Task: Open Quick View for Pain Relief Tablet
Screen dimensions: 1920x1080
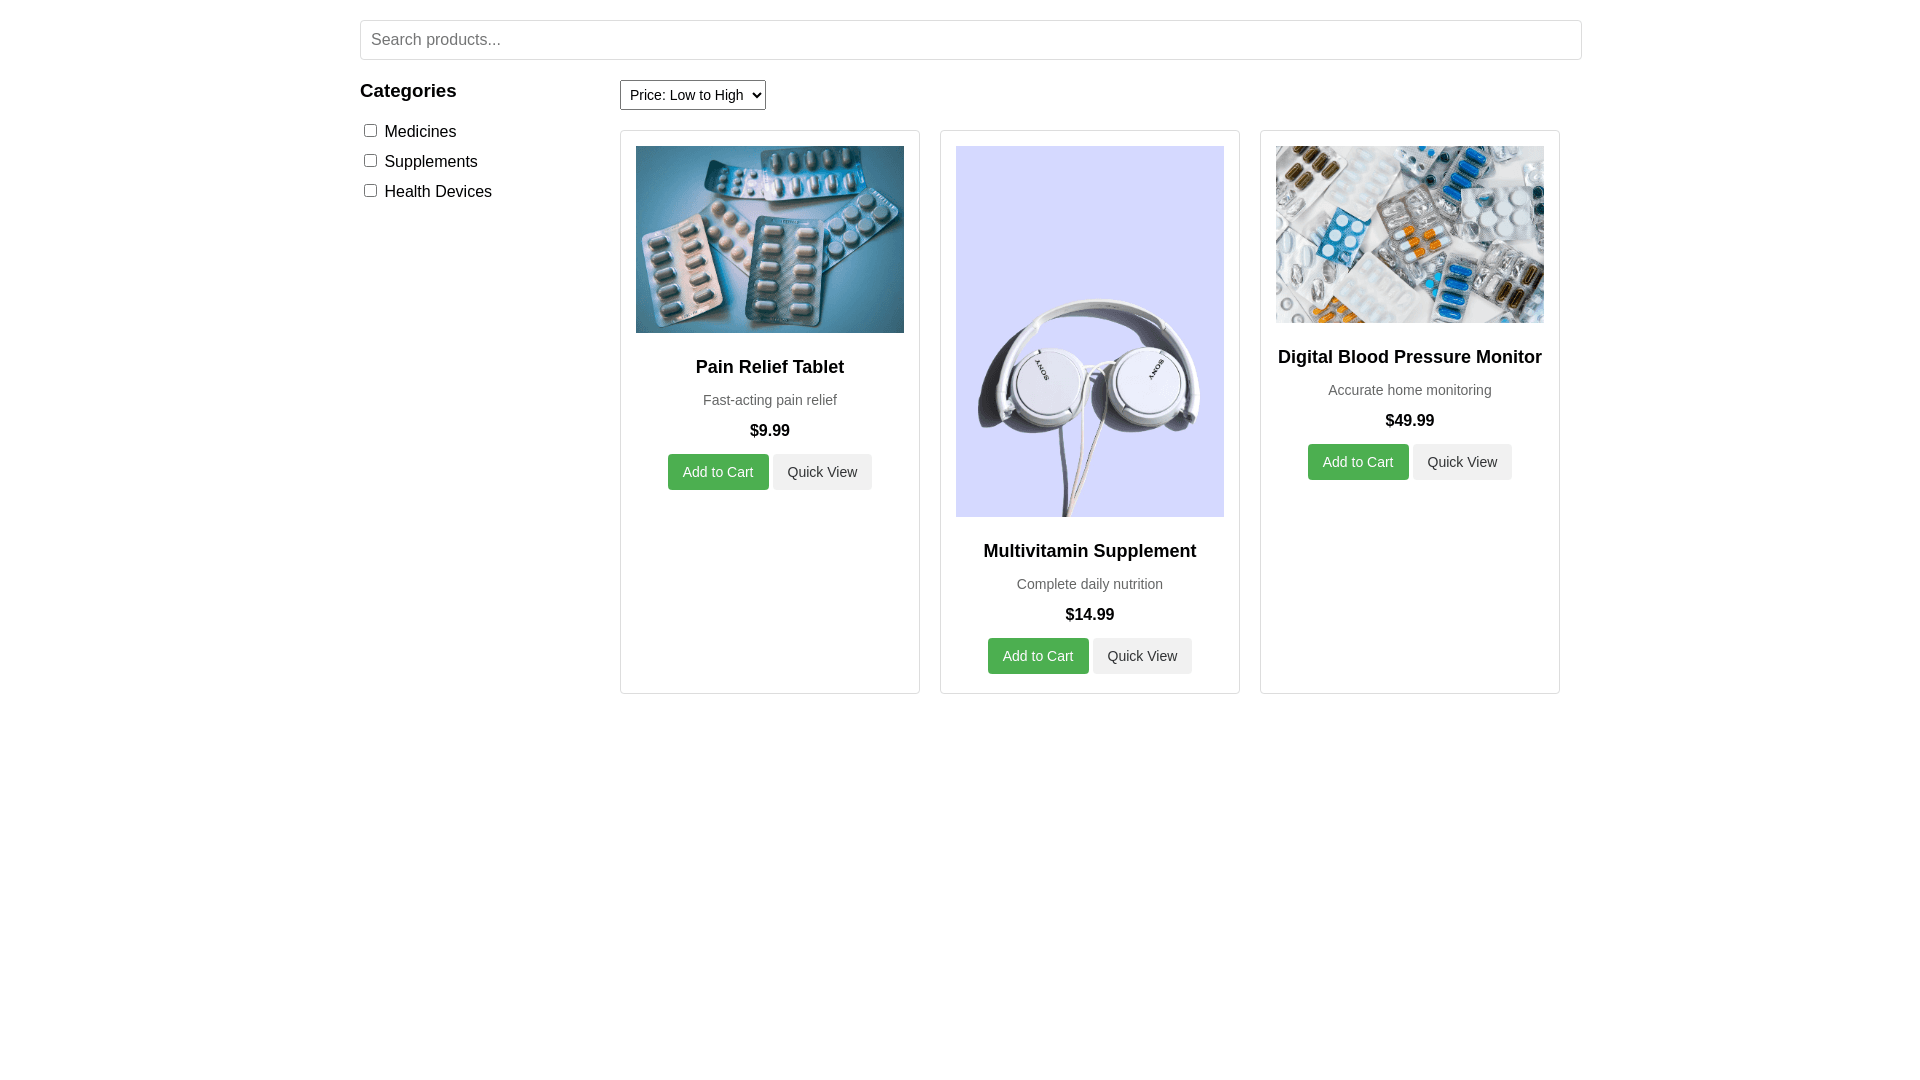Action: (x=821, y=472)
